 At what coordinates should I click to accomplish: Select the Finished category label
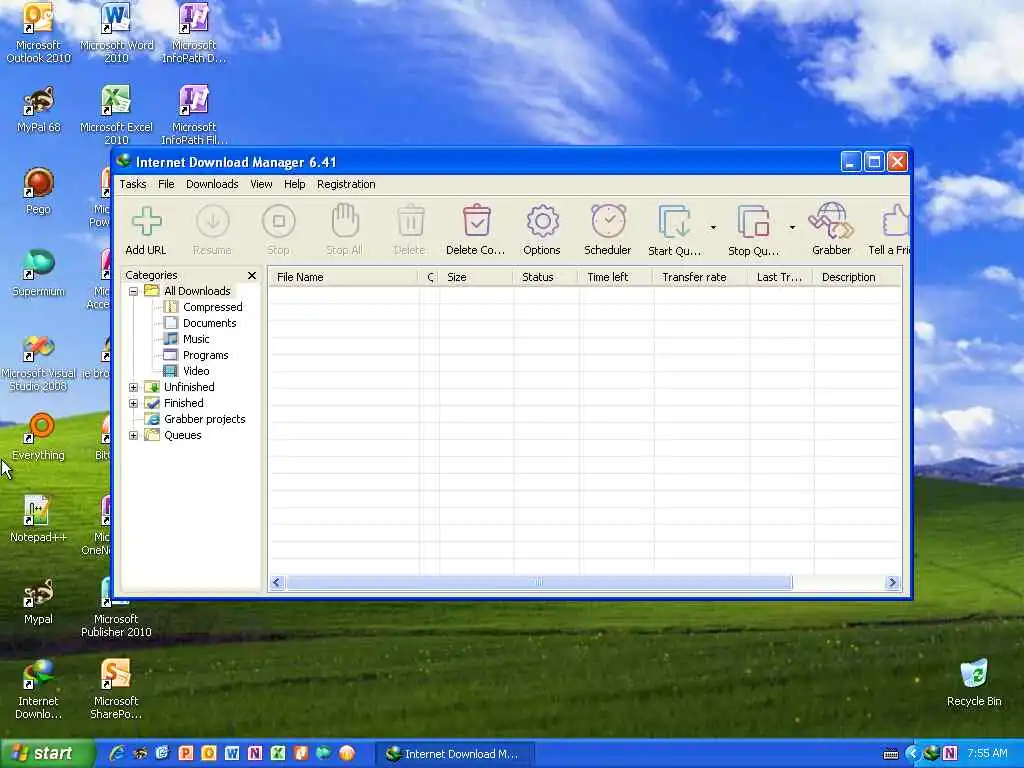tap(184, 404)
